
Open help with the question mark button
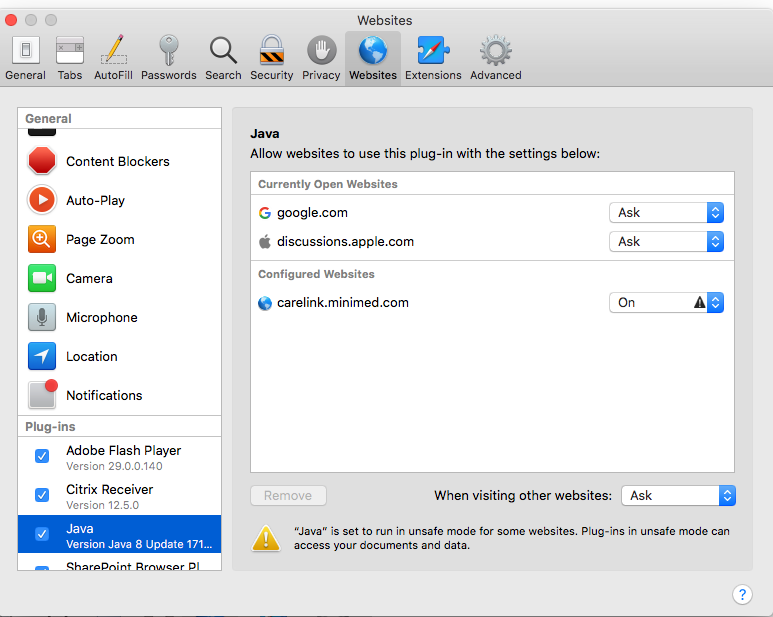click(x=742, y=594)
